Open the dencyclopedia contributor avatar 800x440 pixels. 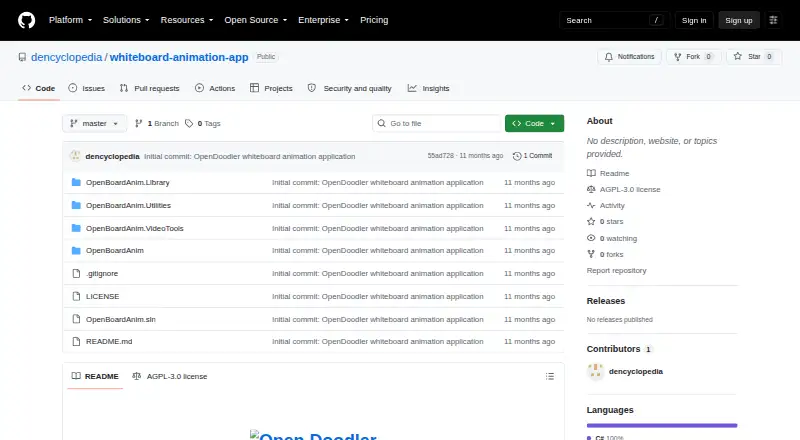click(595, 372)
